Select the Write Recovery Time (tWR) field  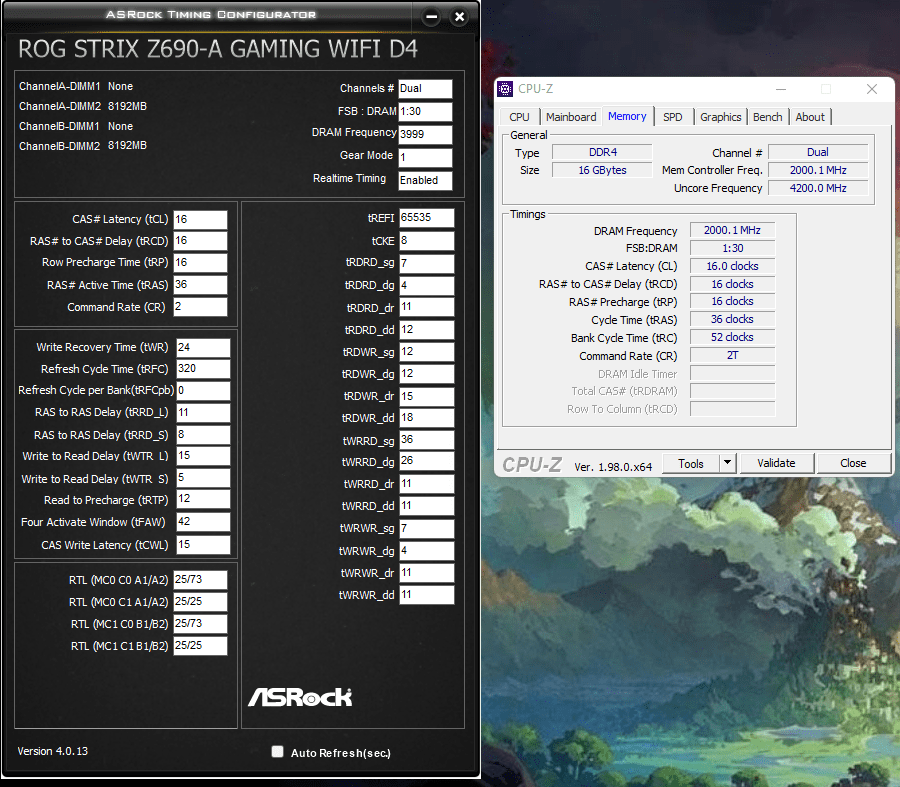click(x=203, y=348)
